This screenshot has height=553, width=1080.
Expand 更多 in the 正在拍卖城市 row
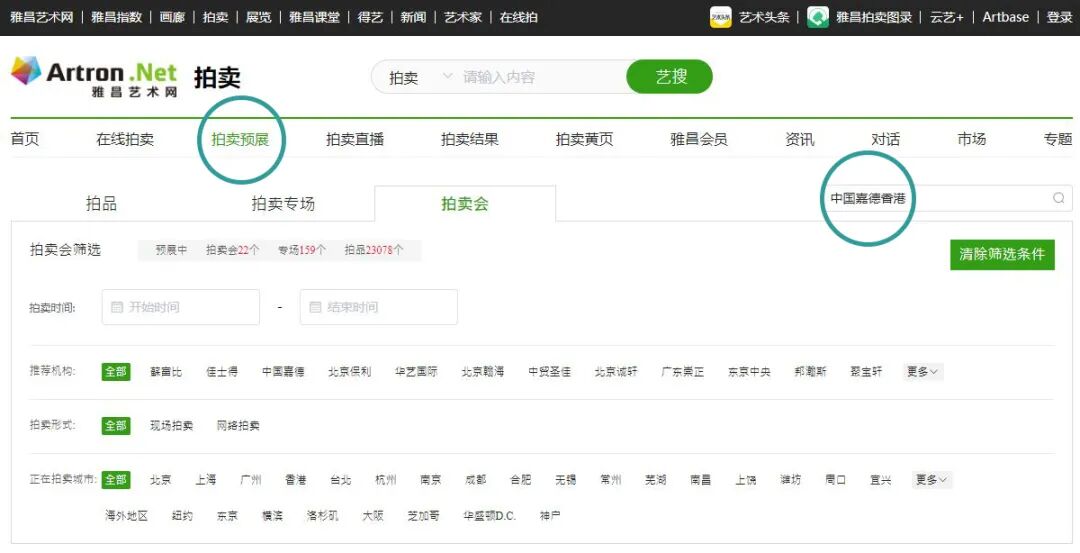pos(932,479)
